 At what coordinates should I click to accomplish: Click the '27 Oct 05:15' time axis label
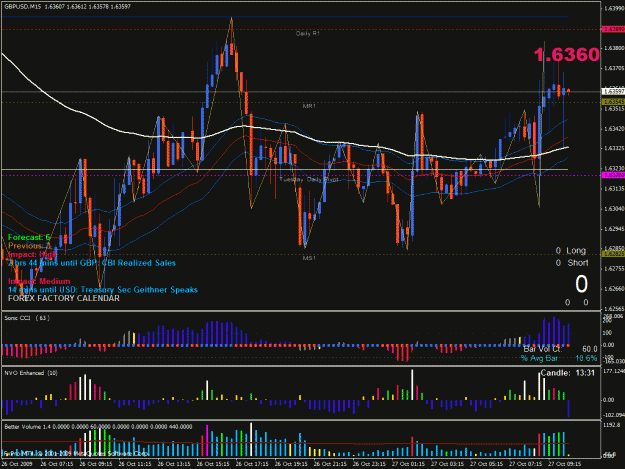click(x=486, y=464)
